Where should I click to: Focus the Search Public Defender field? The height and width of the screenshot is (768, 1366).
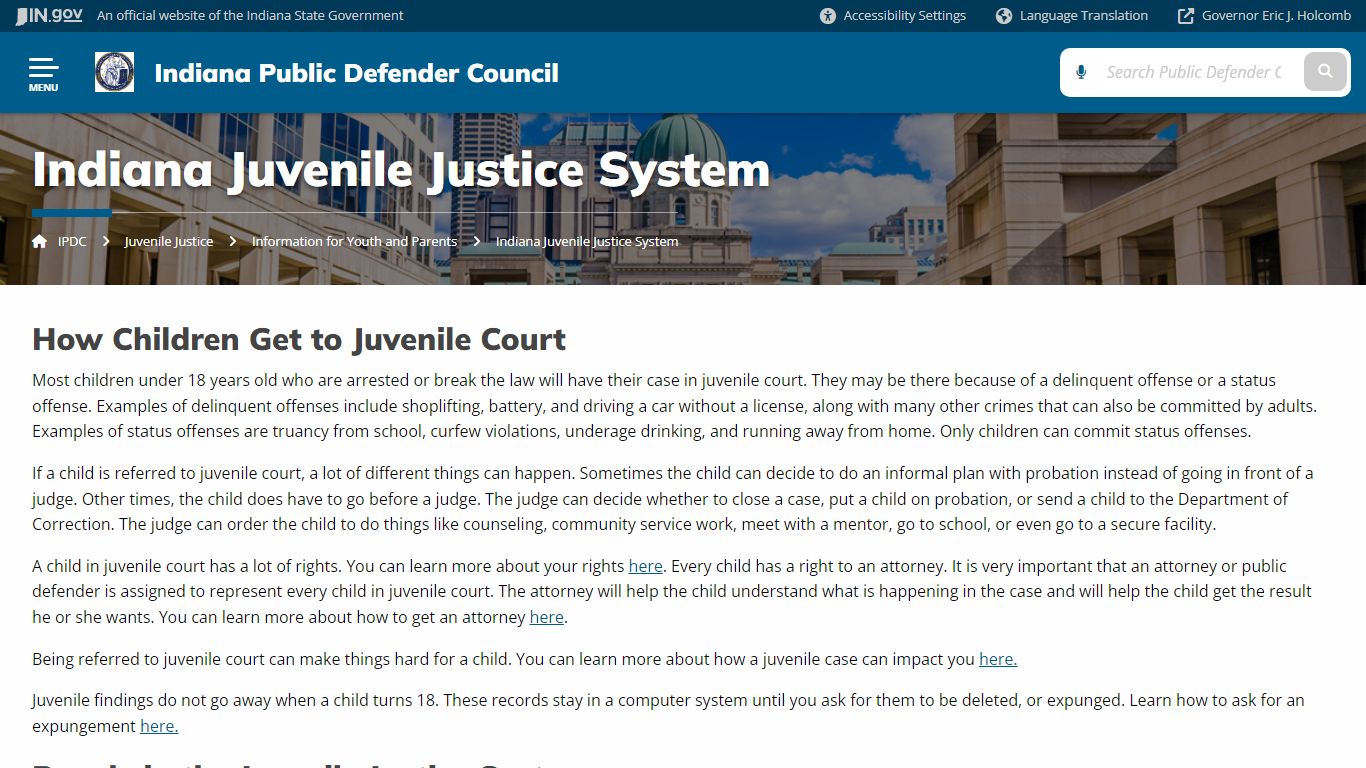1192,72
